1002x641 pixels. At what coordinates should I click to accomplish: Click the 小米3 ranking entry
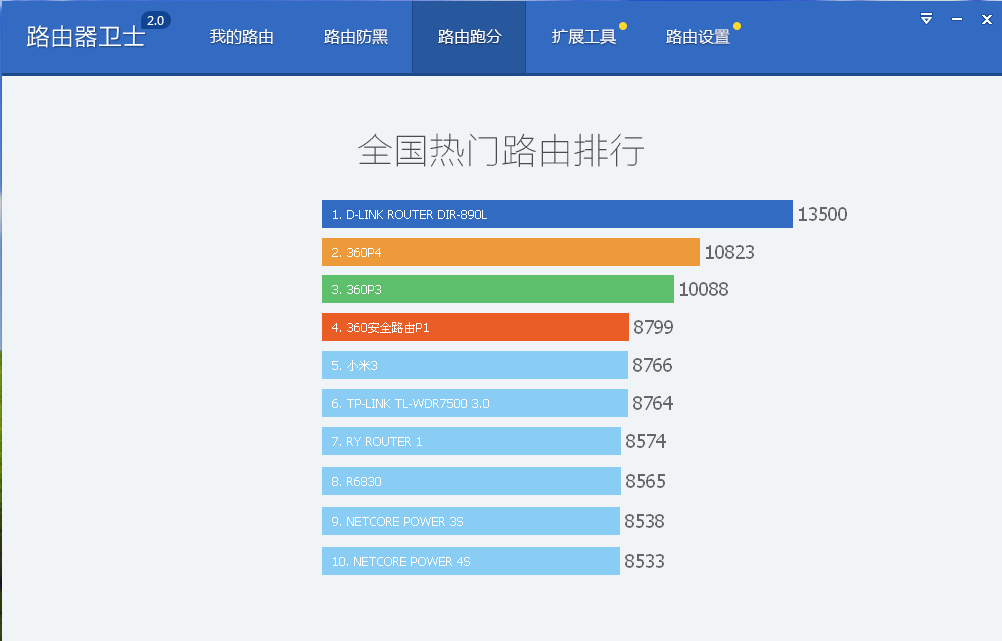[475, 365]
